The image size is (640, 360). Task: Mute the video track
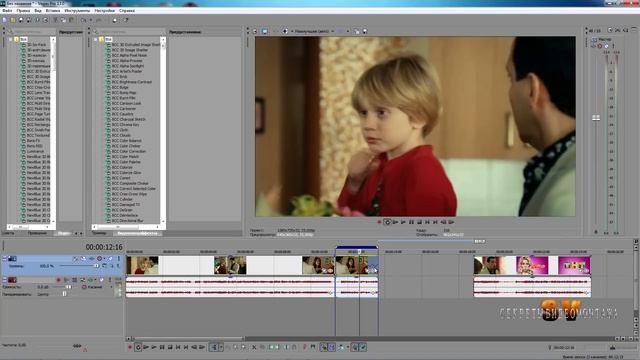click(x=110, y=258)
